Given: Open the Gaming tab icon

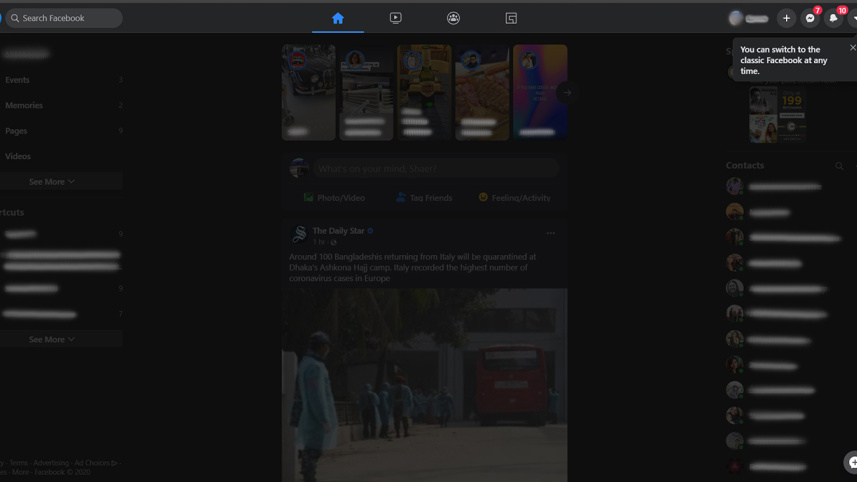Looking at the screenshot, I should click(511, 18).
